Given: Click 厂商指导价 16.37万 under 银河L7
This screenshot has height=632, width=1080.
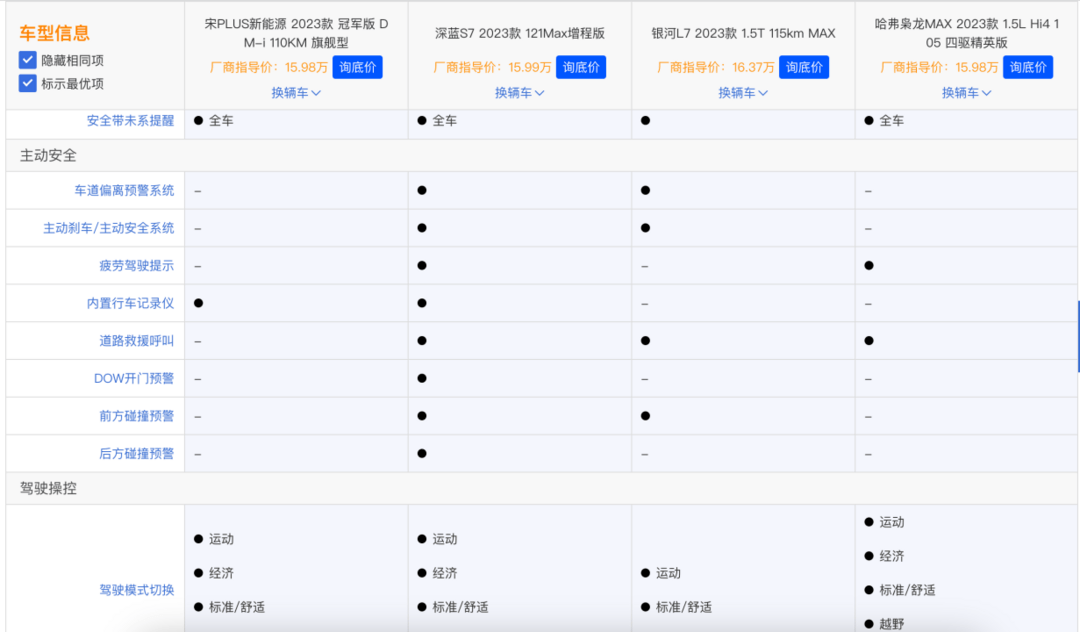Looking at the screenshot, I should coord(716,67).
